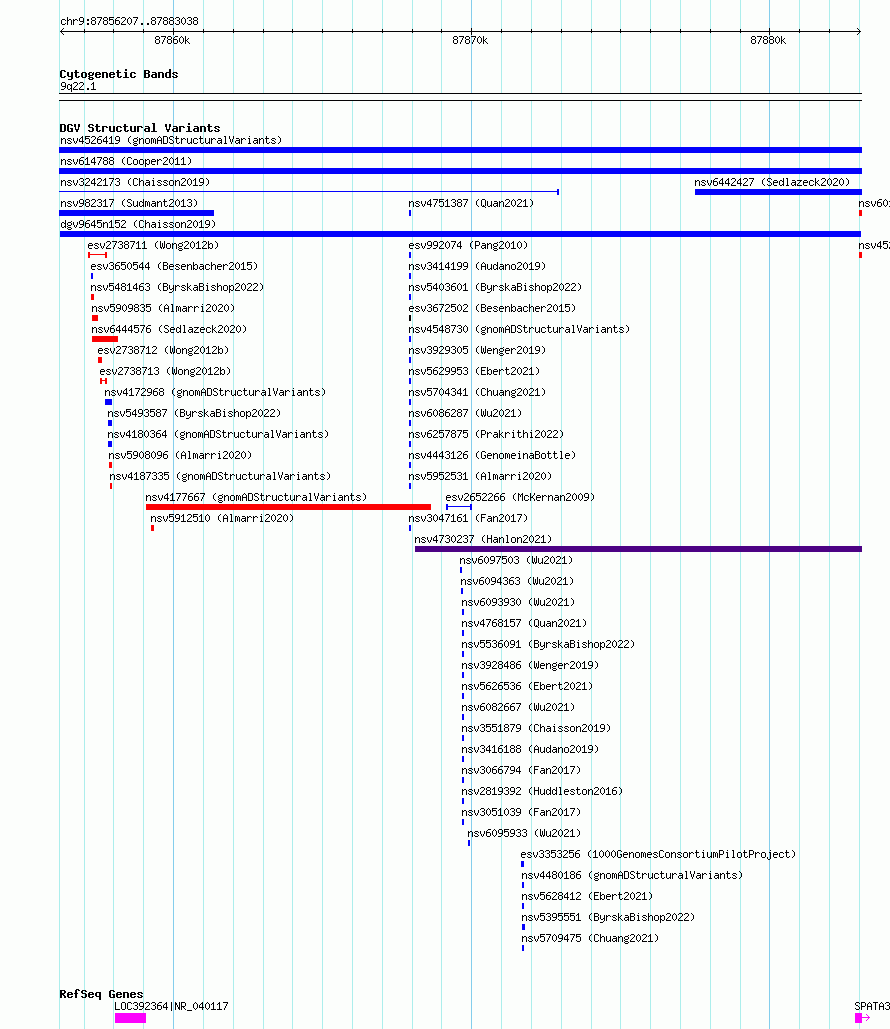Screen dimensions: 890x1029
Task: Open nsv2819392 (Huddleston2016) label
Action: point(542,791)
